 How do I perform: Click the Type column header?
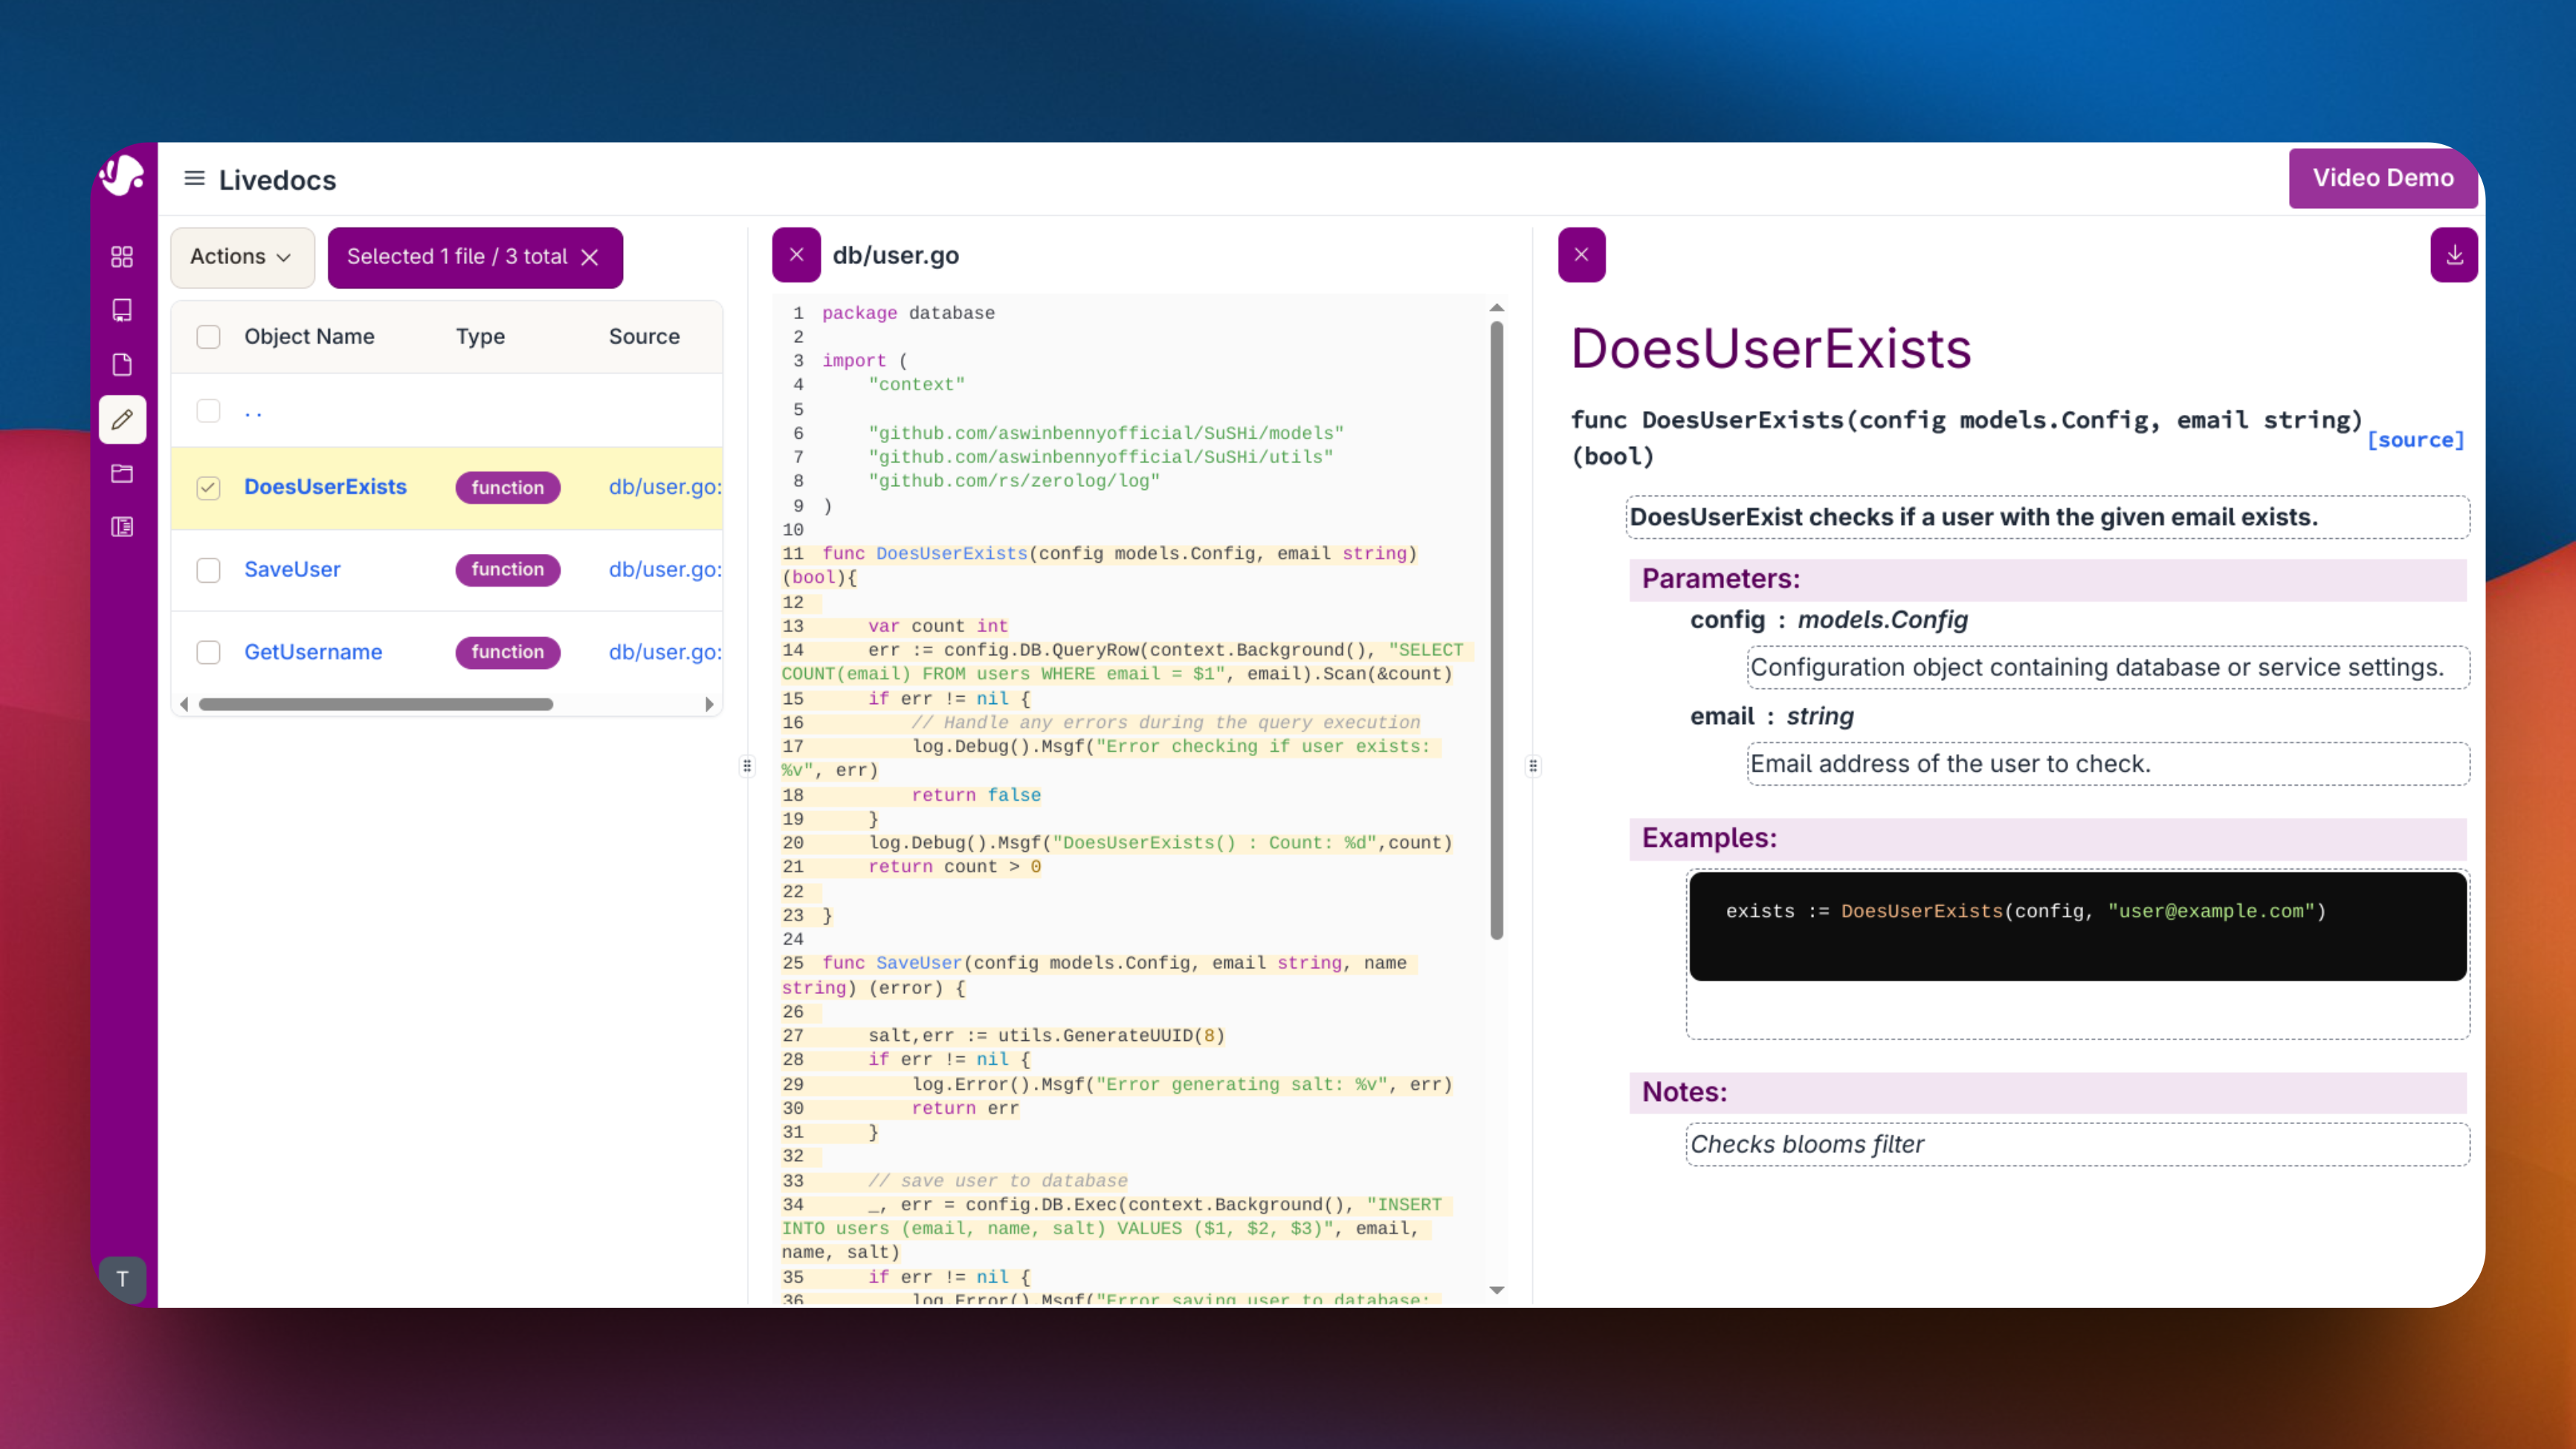tap(480, 337)
